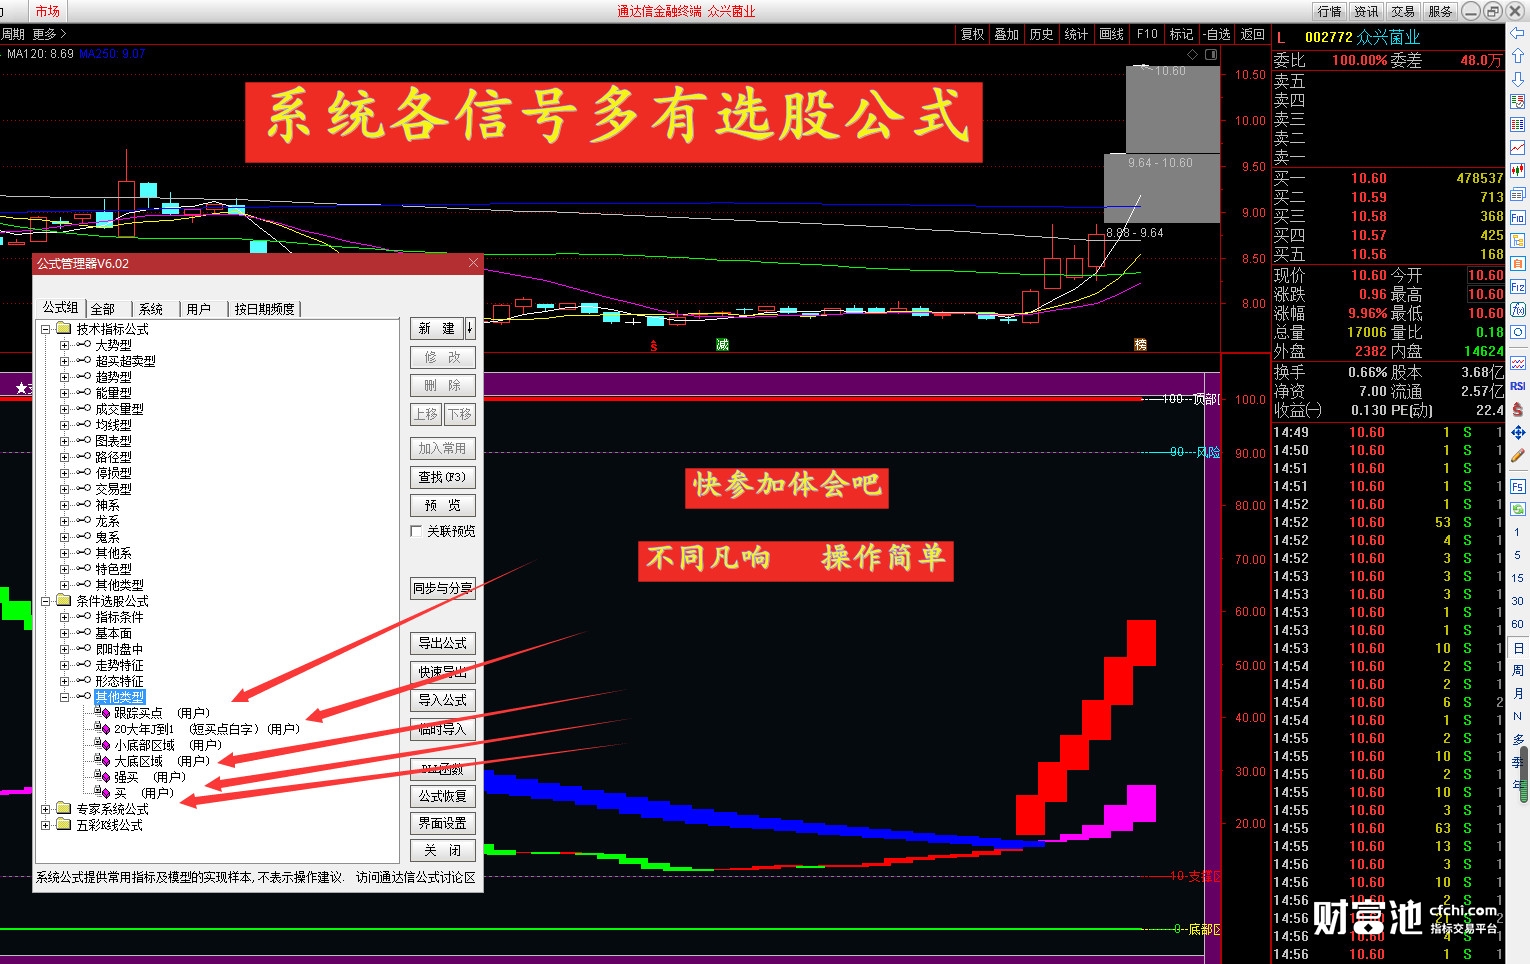1530x964 pixels.
Task: Click the wavy multi-line indicator icon in sidebar
Action: pyautogui.click(x=1517, y=362)
